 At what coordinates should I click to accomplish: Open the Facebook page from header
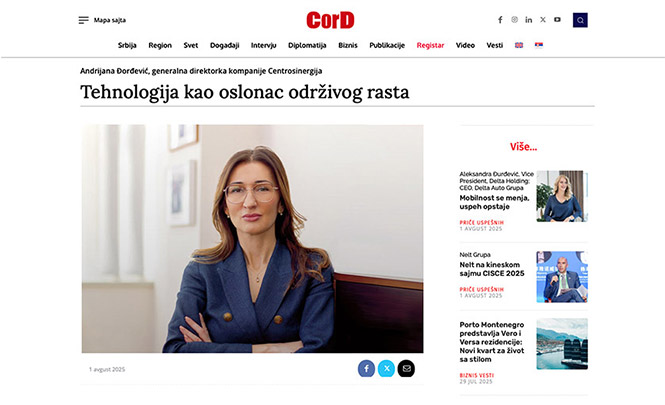pos(500,20)
